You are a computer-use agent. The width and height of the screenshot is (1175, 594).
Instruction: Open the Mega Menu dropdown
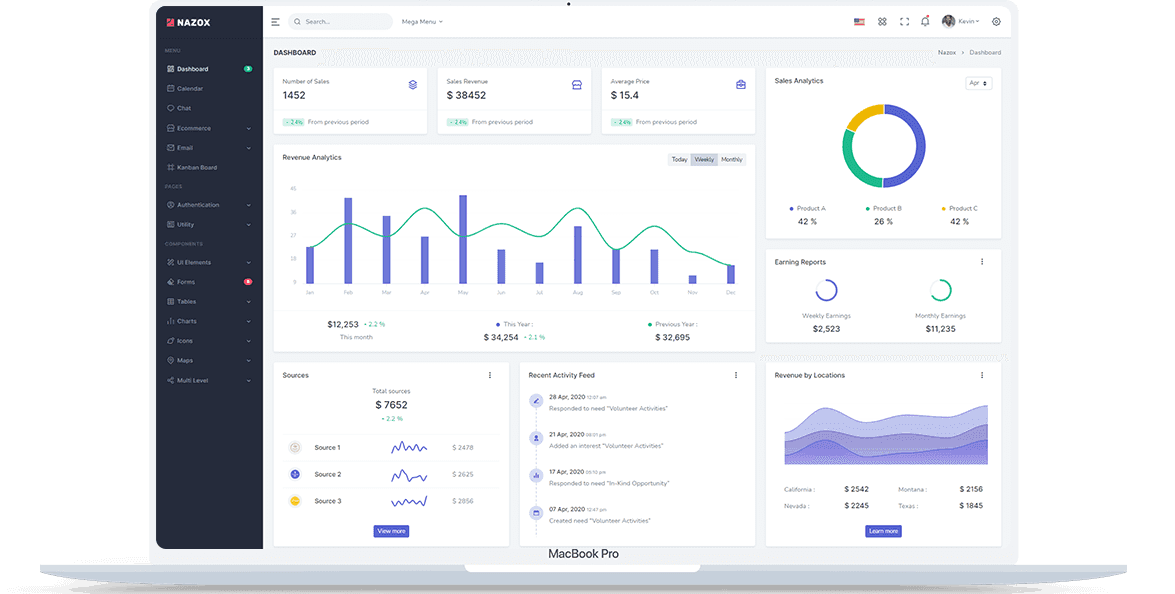pos(421,21)
